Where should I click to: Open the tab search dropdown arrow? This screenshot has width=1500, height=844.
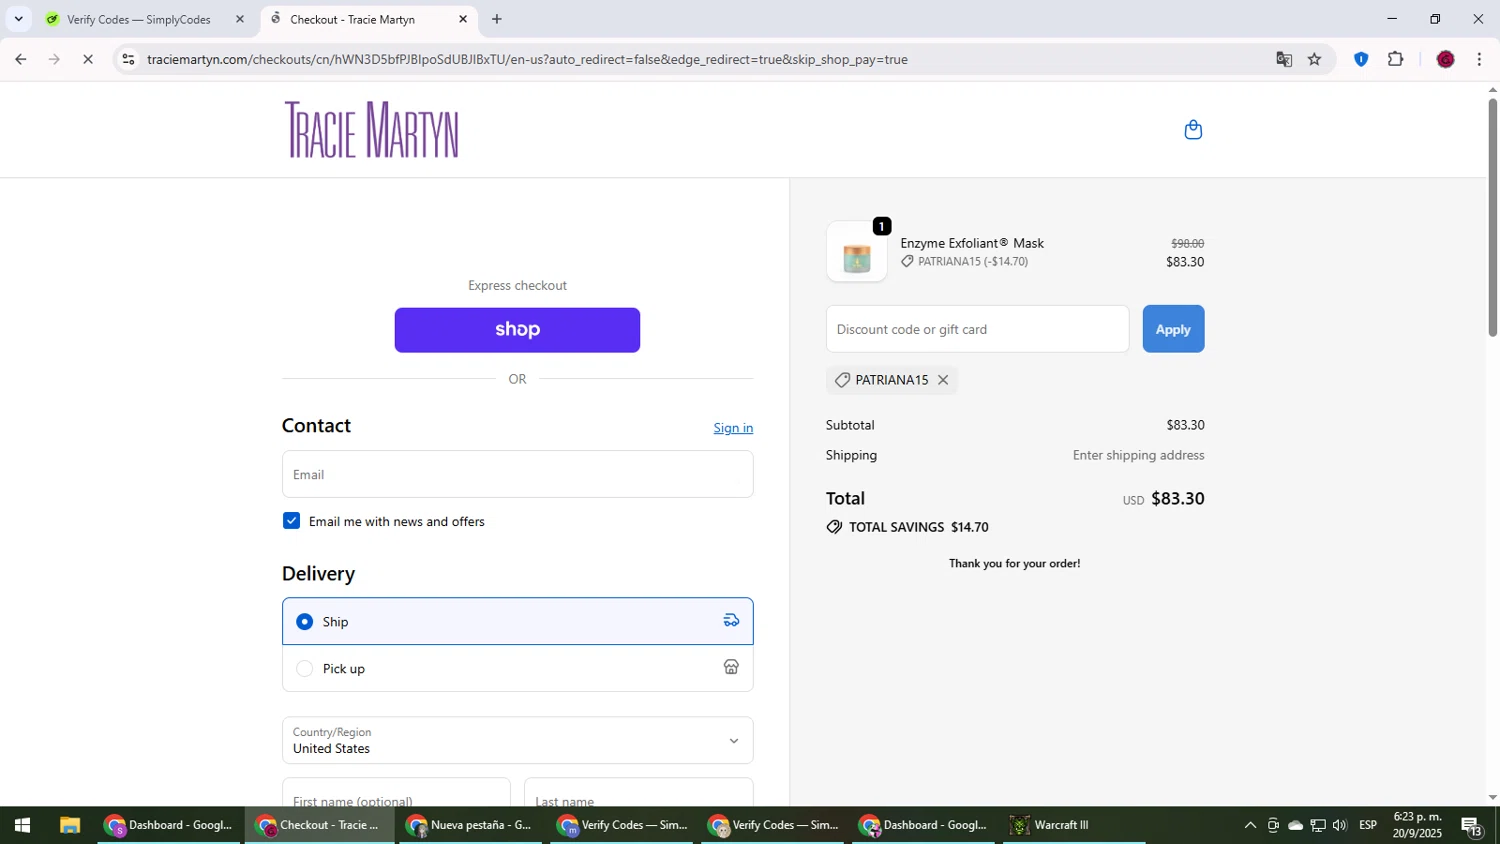pyautogui.click(x=18, y=19)
